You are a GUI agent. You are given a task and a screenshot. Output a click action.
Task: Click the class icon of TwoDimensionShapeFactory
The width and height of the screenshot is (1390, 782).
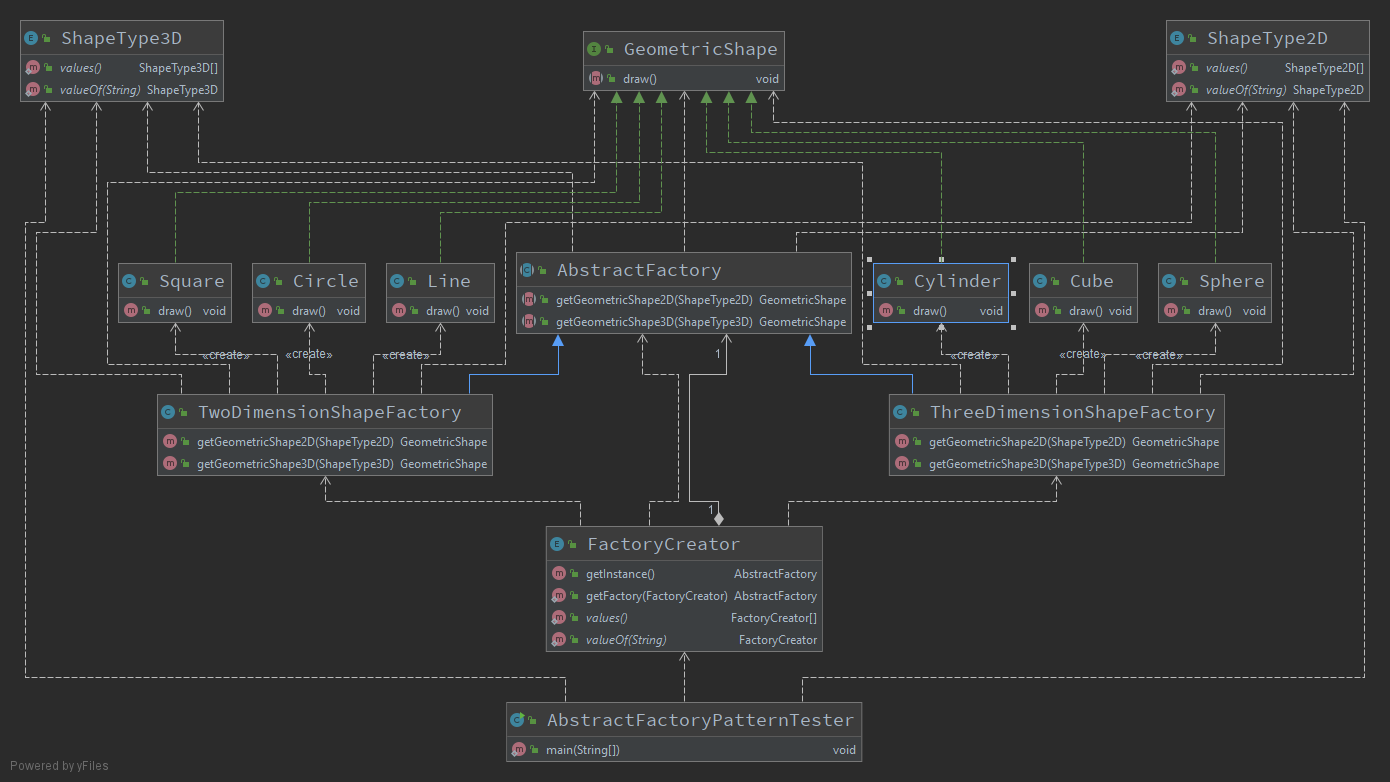click(x=167, y=411)
